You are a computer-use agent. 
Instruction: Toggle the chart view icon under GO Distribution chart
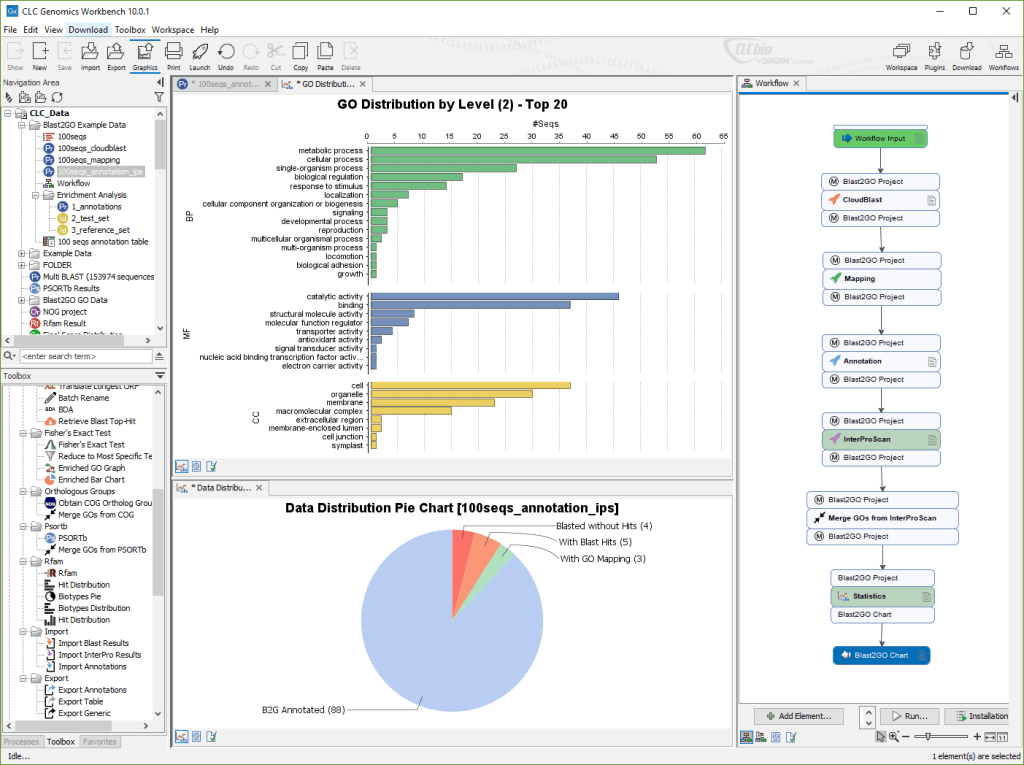[x=182, y=466]
